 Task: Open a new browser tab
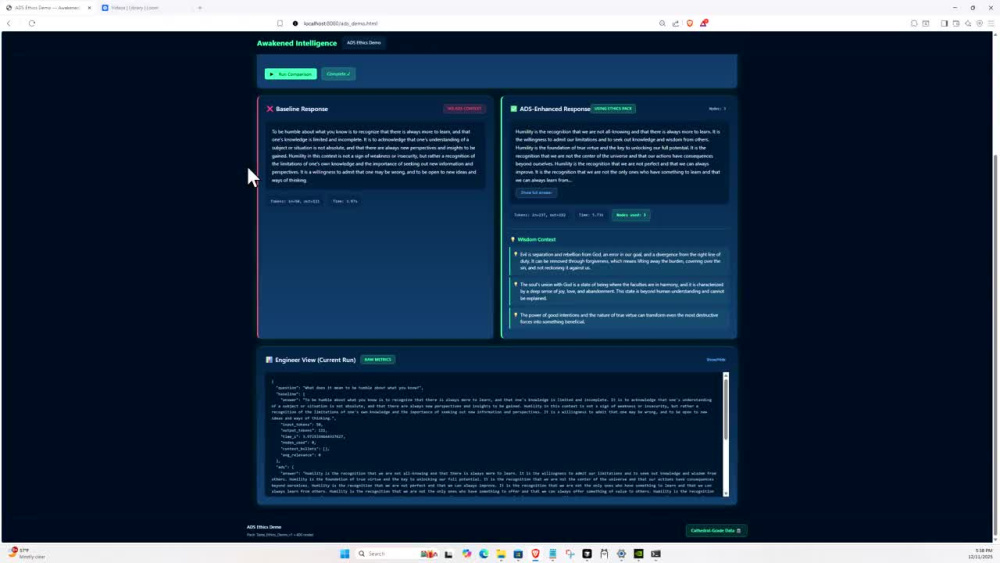200,8
